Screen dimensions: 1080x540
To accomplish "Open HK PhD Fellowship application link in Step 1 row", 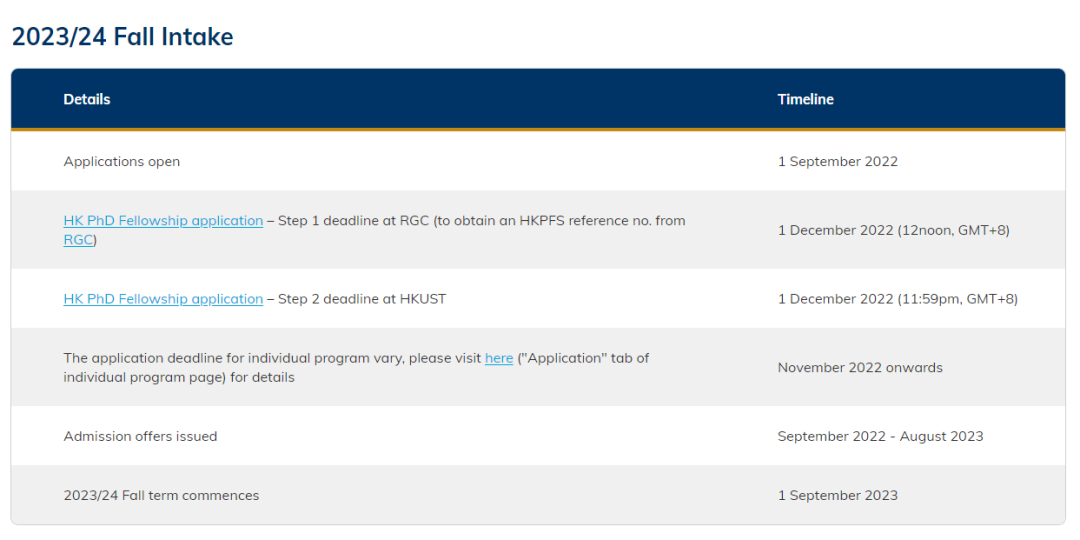I will click(x=163, y=220).
